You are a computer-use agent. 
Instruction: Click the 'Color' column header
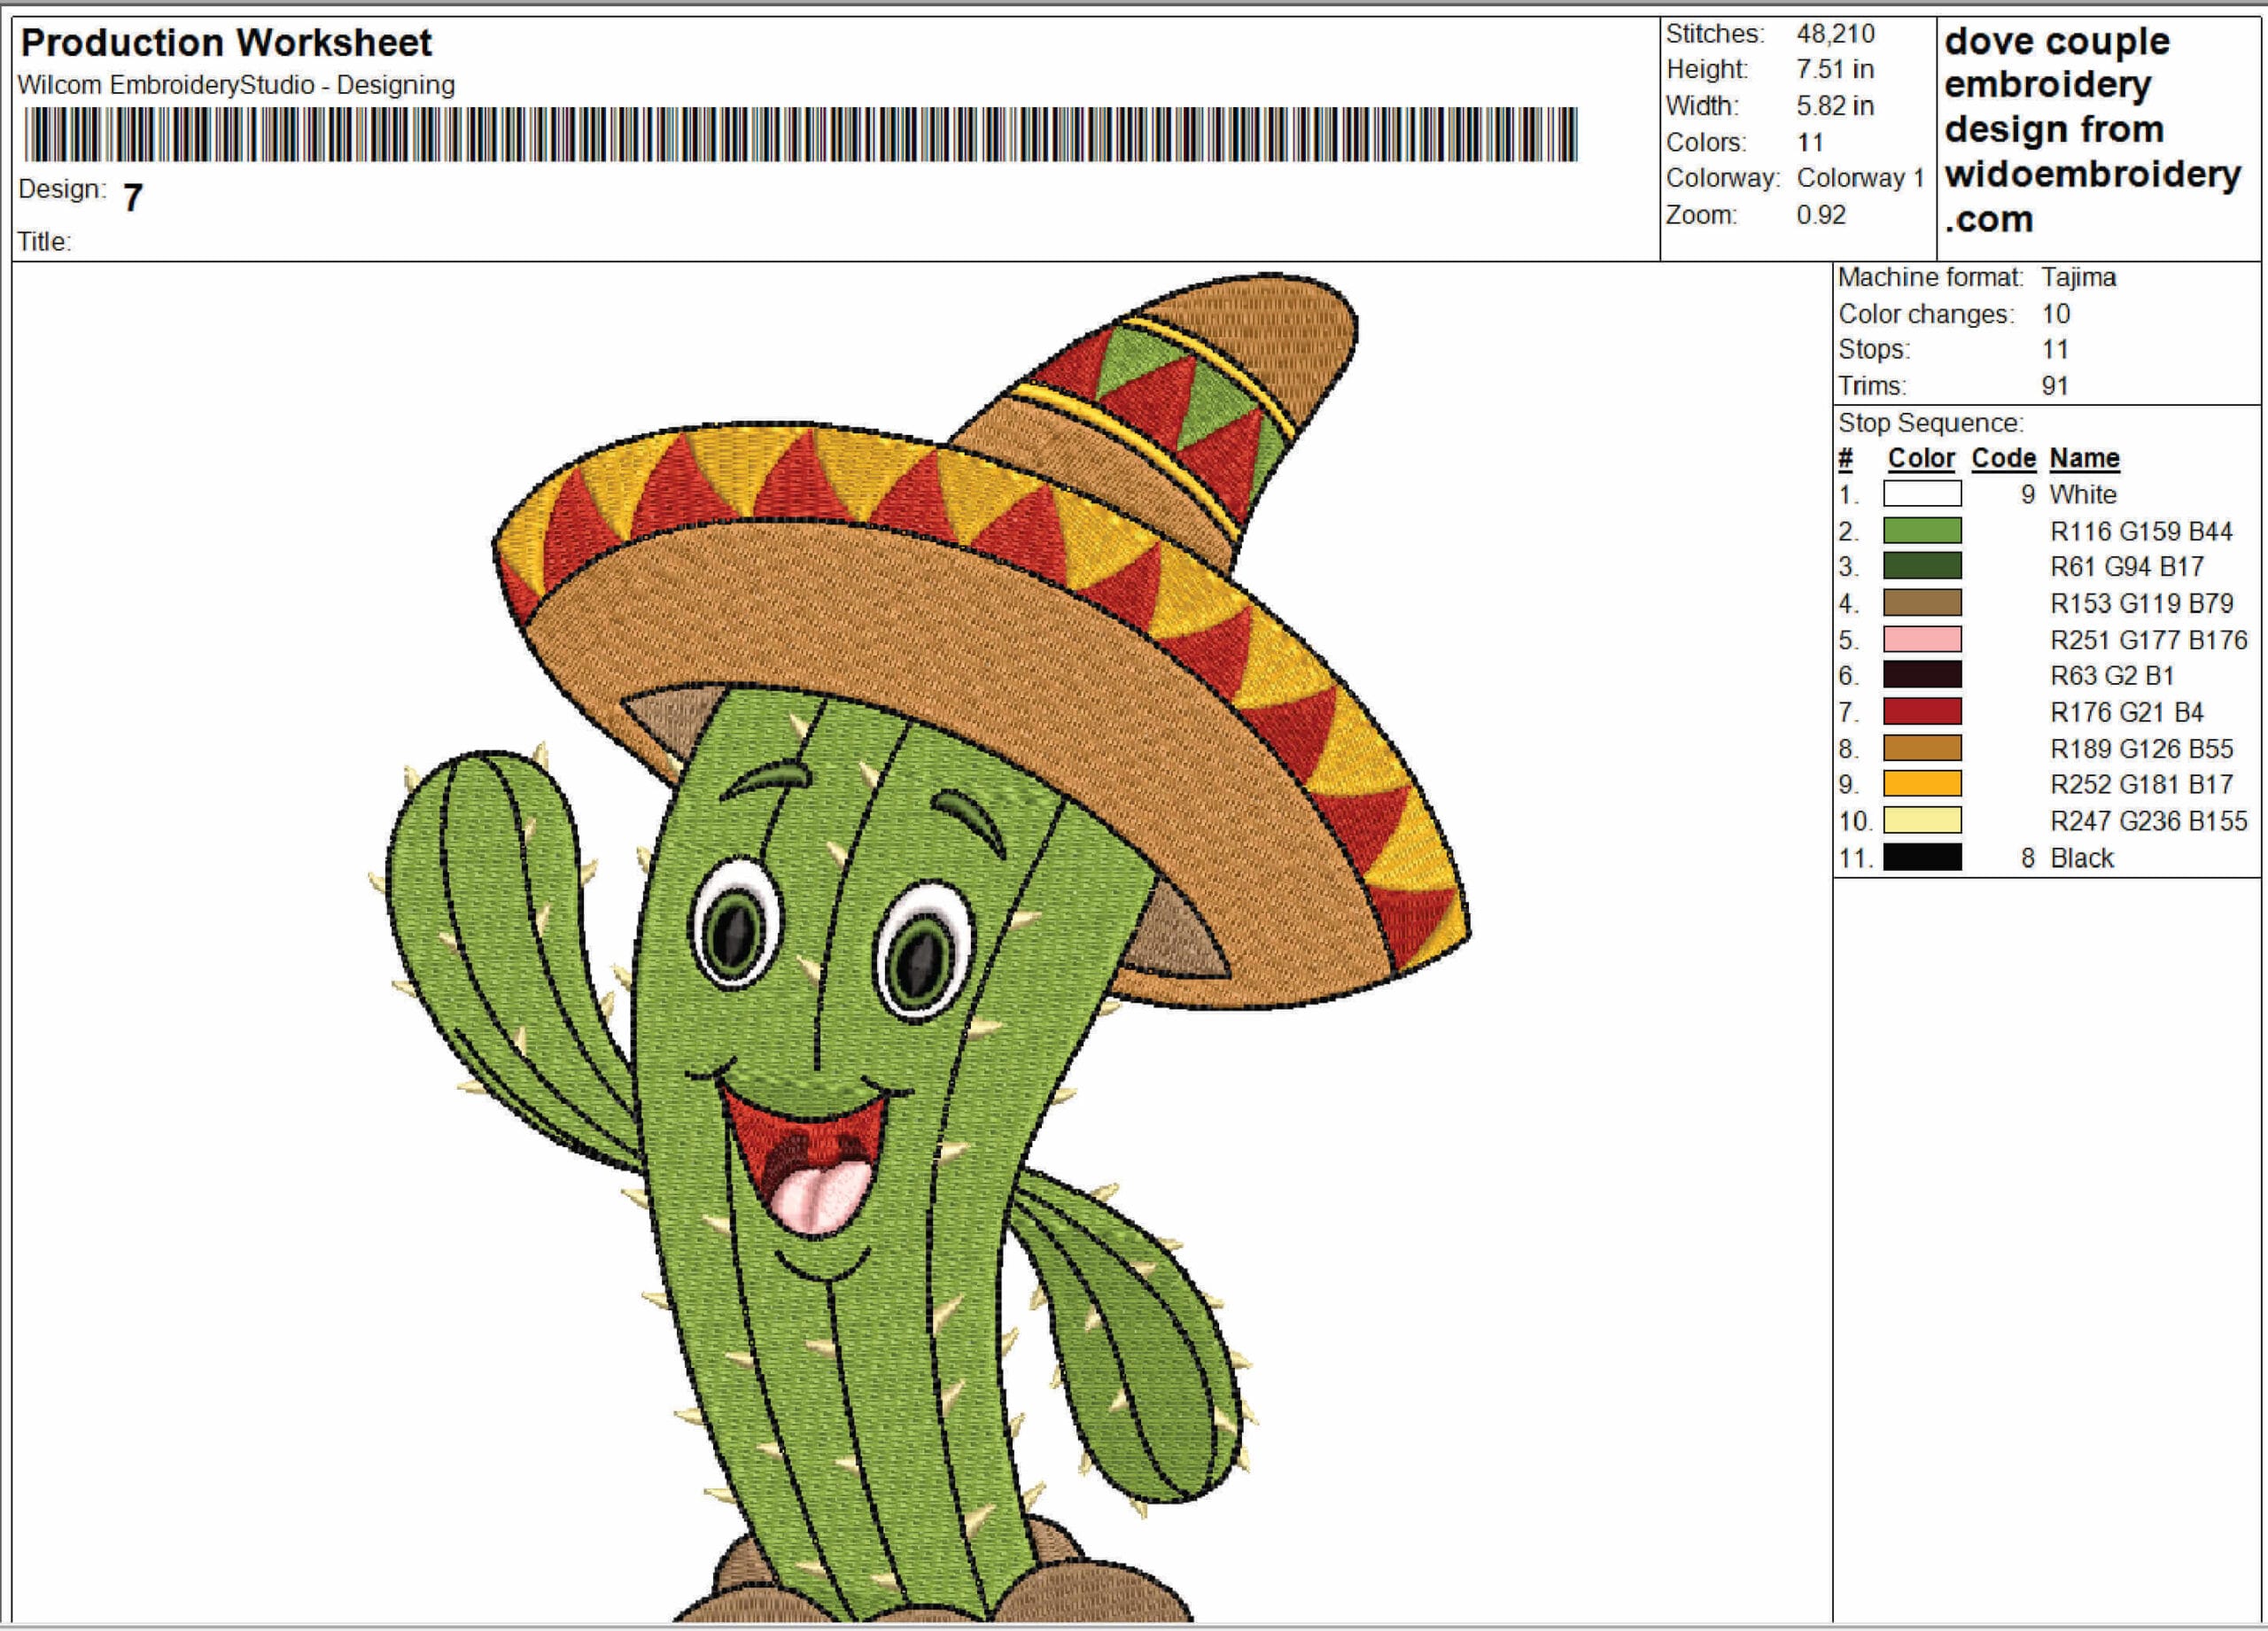pyautogui.click(x=1921, y=458)
